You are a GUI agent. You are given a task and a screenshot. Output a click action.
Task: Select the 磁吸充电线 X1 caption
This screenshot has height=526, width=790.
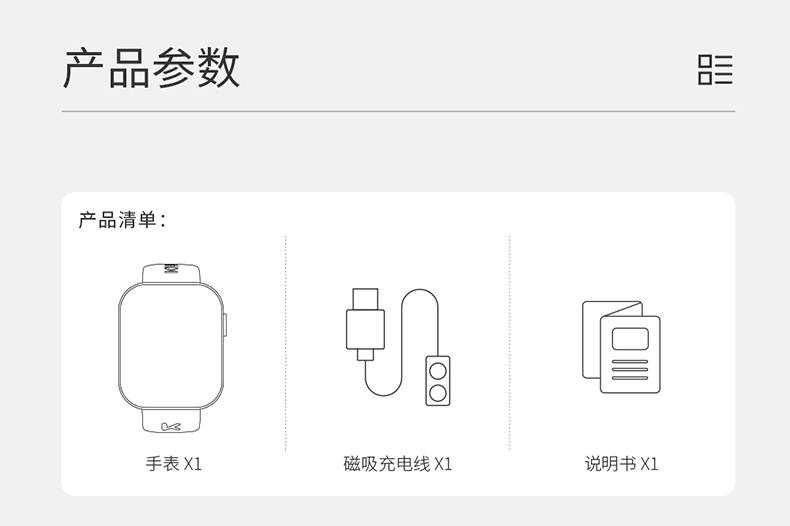(398, 464)
